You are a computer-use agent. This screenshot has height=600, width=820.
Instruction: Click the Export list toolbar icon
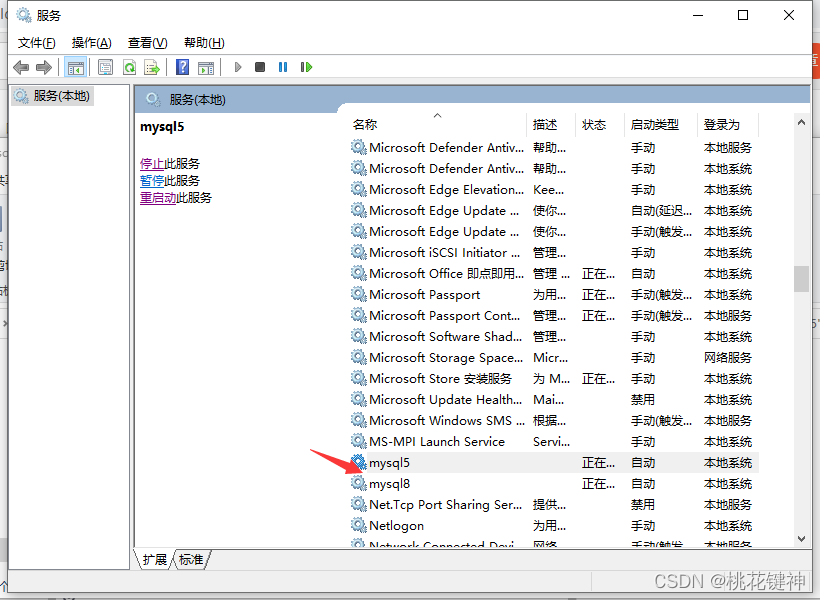[152, 67]
